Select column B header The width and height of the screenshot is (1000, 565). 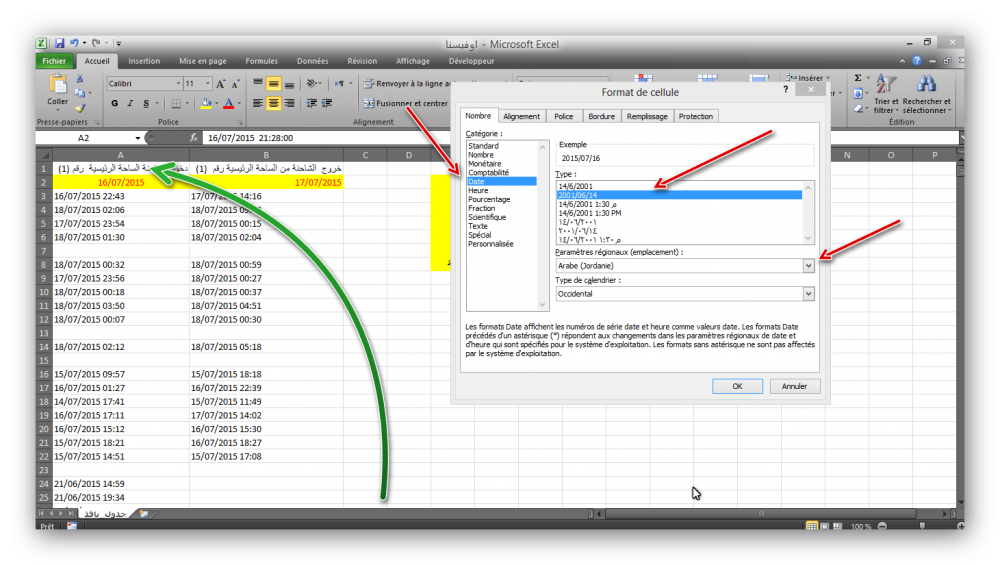[x=266, y=155]
